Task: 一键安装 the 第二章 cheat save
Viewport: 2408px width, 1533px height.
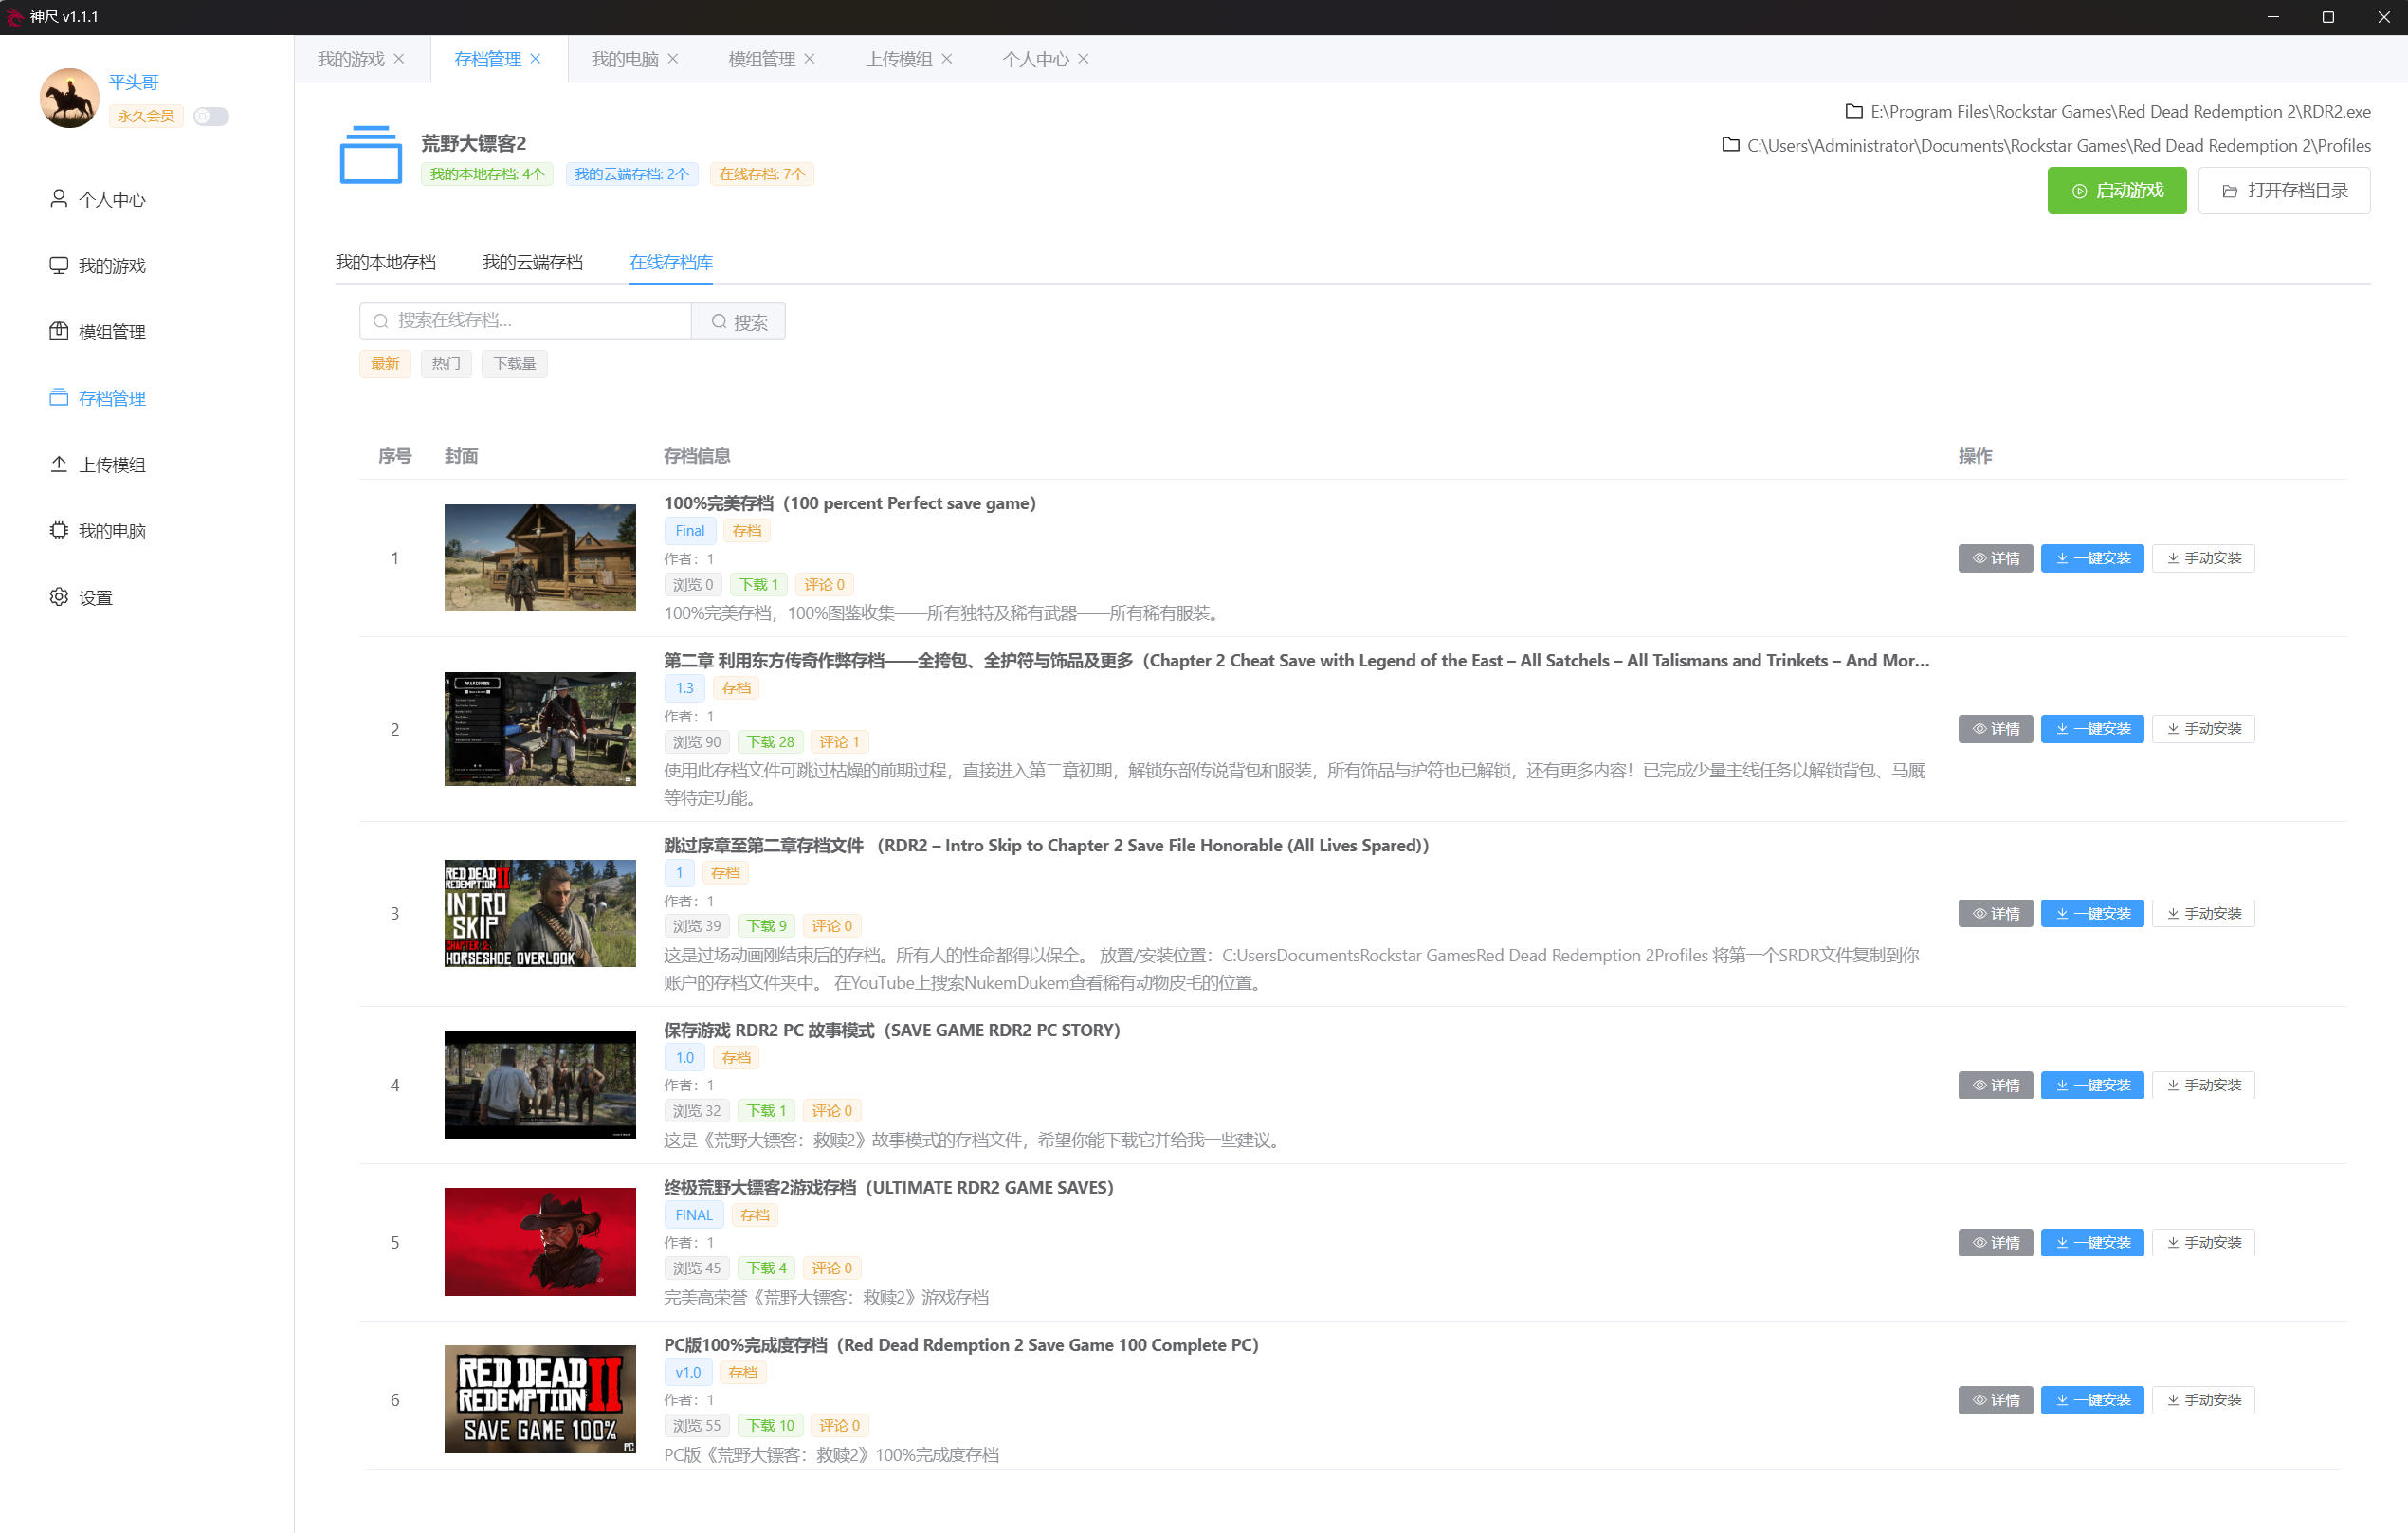Action: pos(2093,729)
